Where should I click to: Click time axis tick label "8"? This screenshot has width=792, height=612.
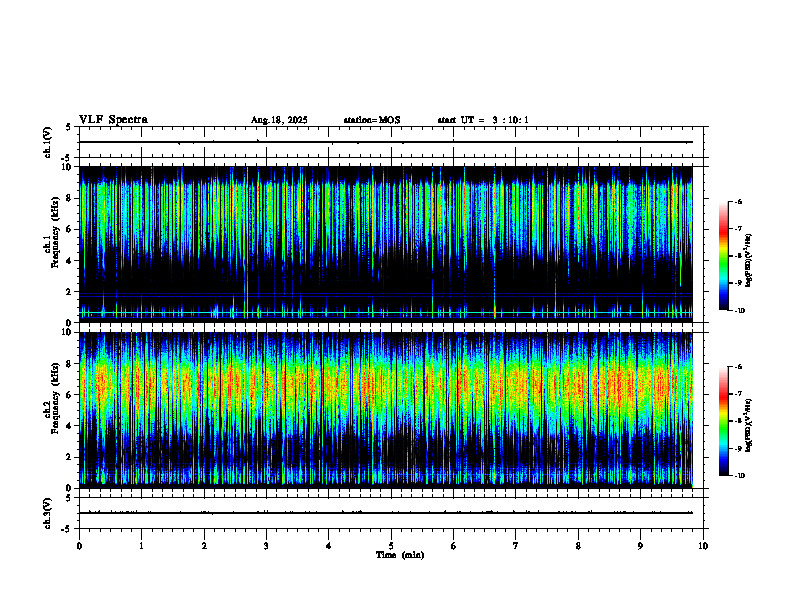point(578,546)
